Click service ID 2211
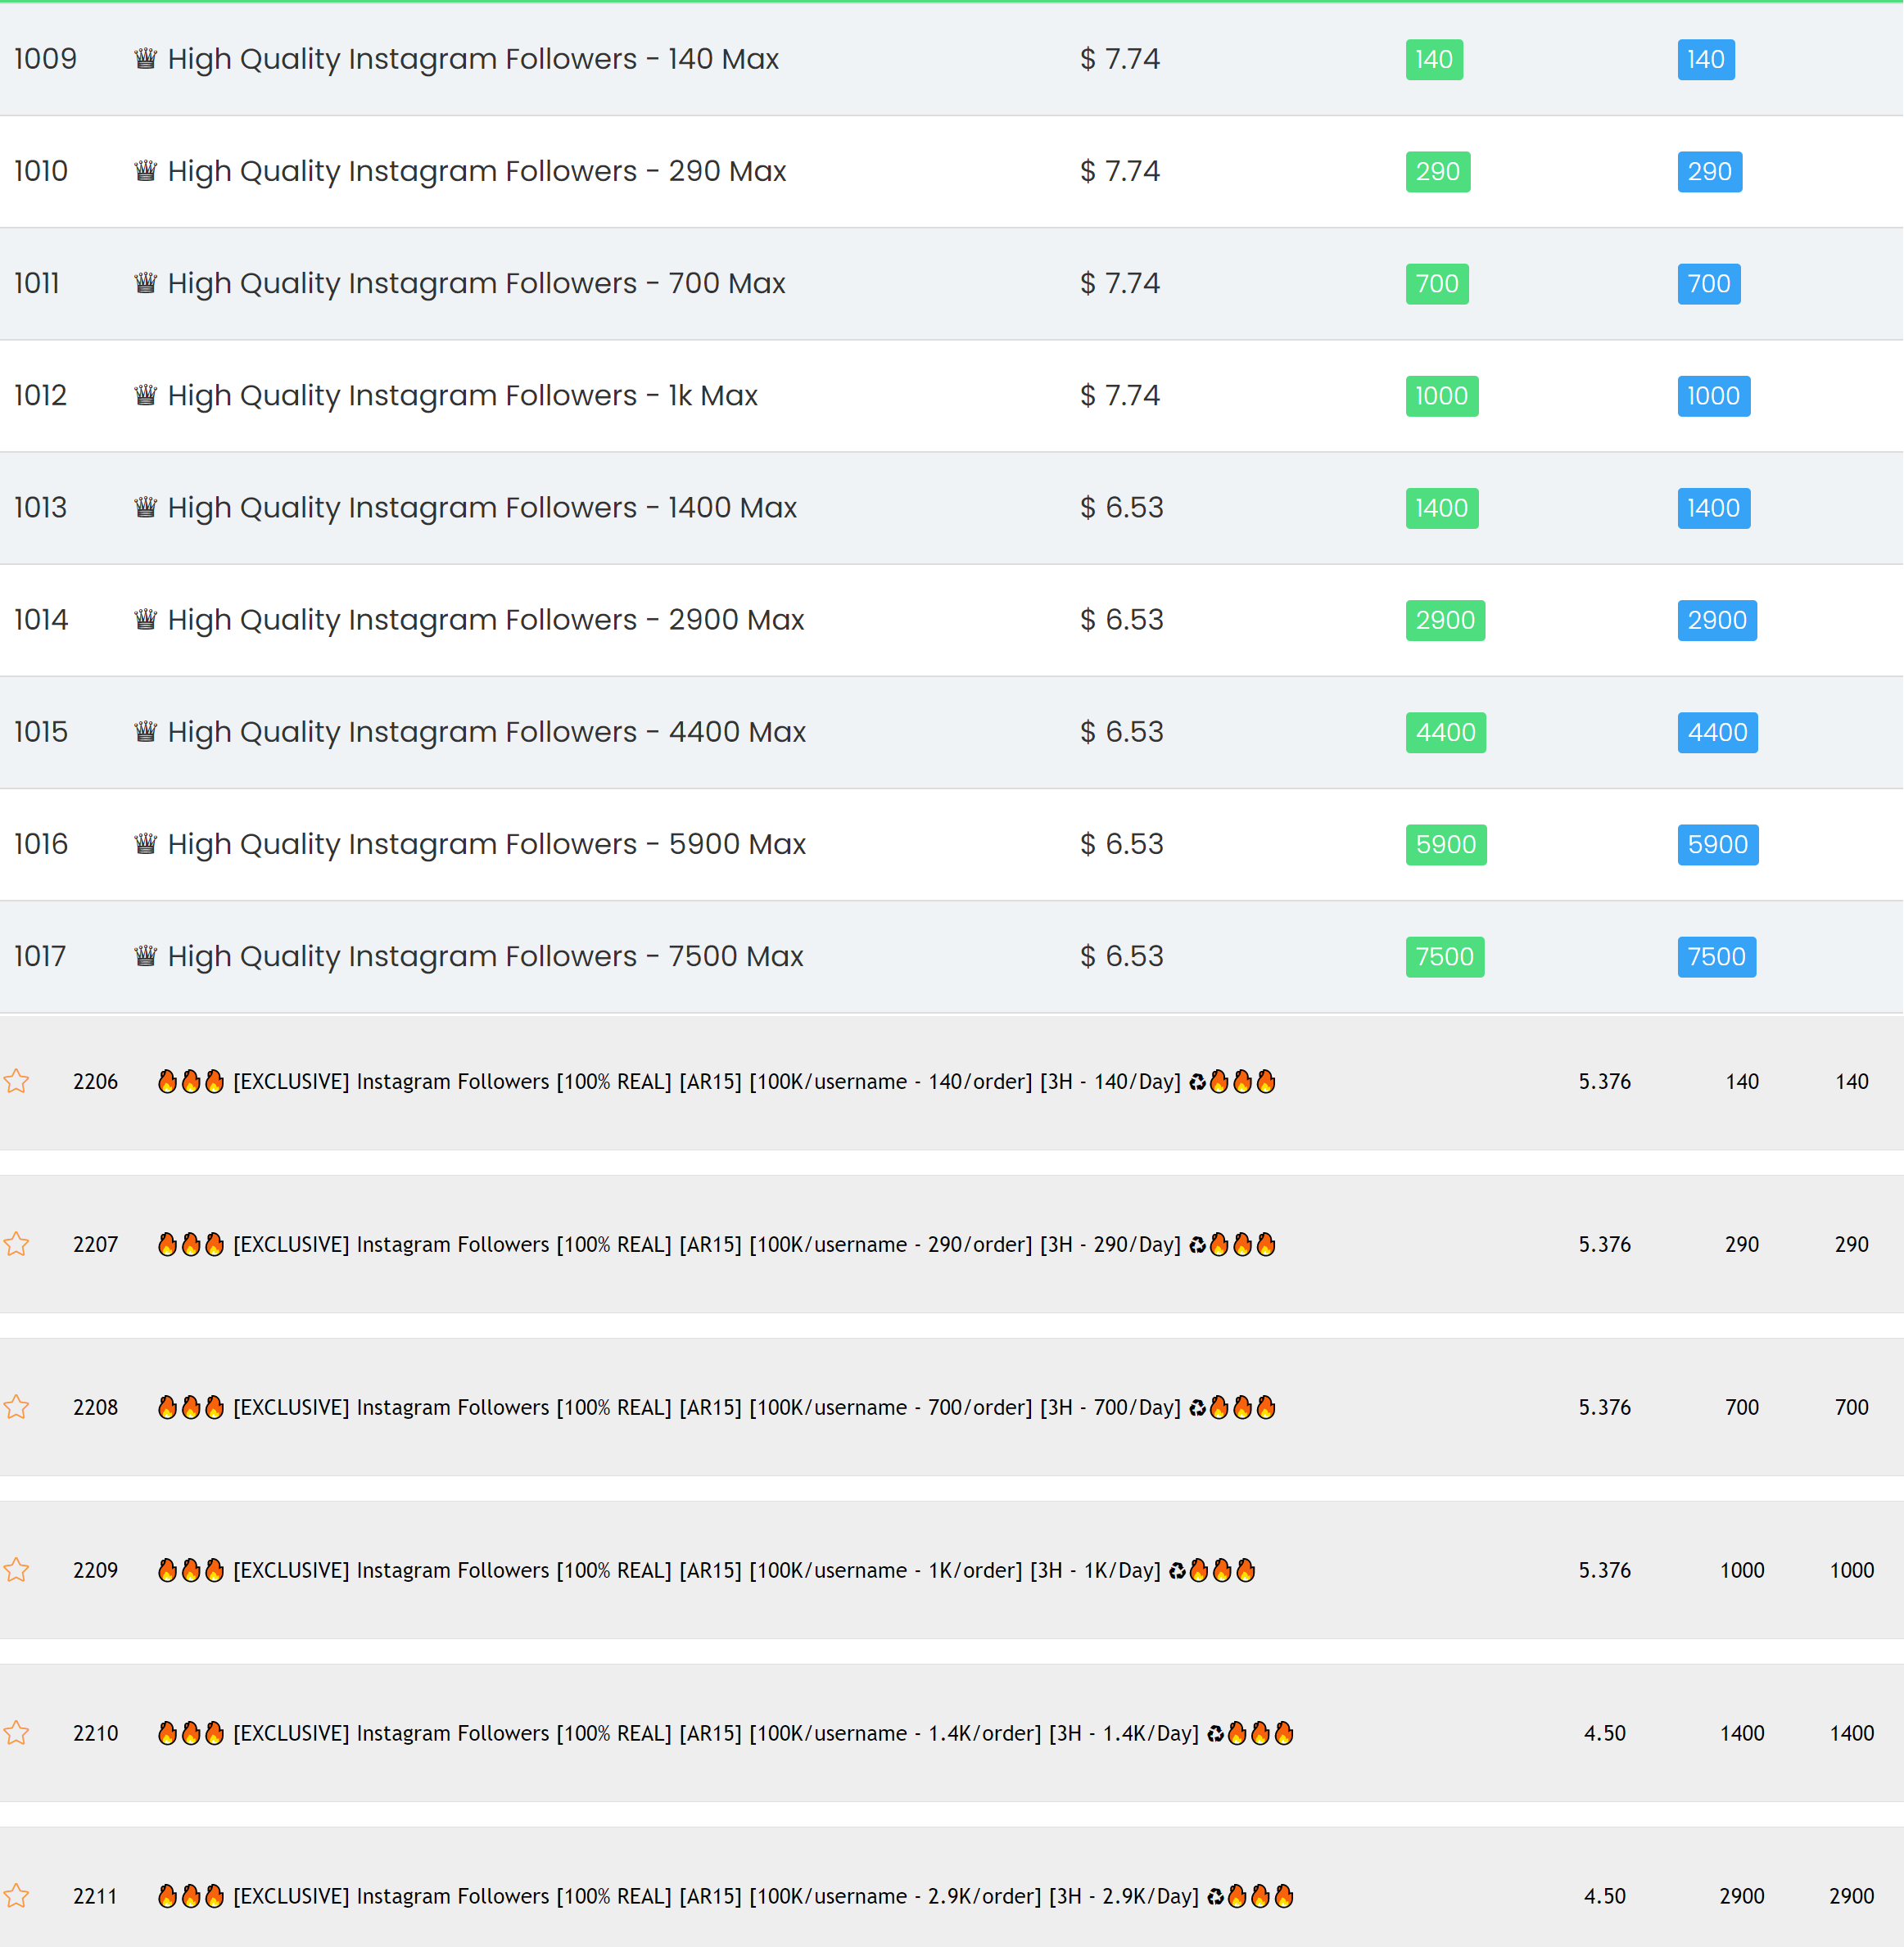This screenshot has width=1904, height=1947. pos(95,1896)
